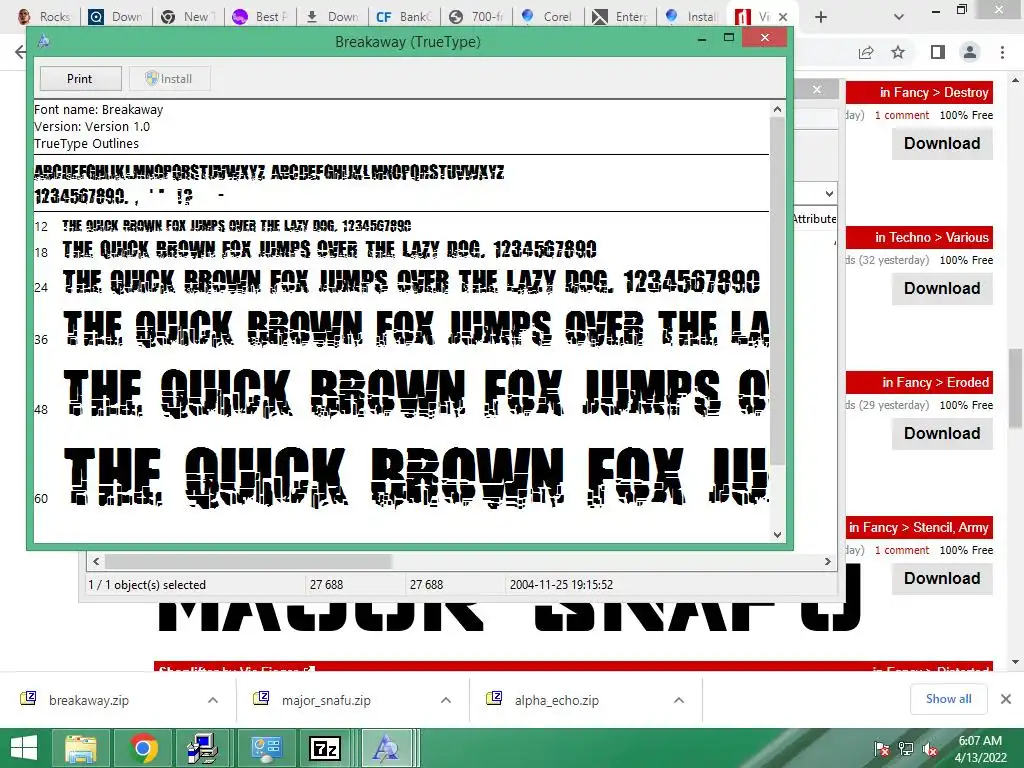
Task: Click the 7-Zip horizontal scrollbar left arrow
Action: pos(97,562)
